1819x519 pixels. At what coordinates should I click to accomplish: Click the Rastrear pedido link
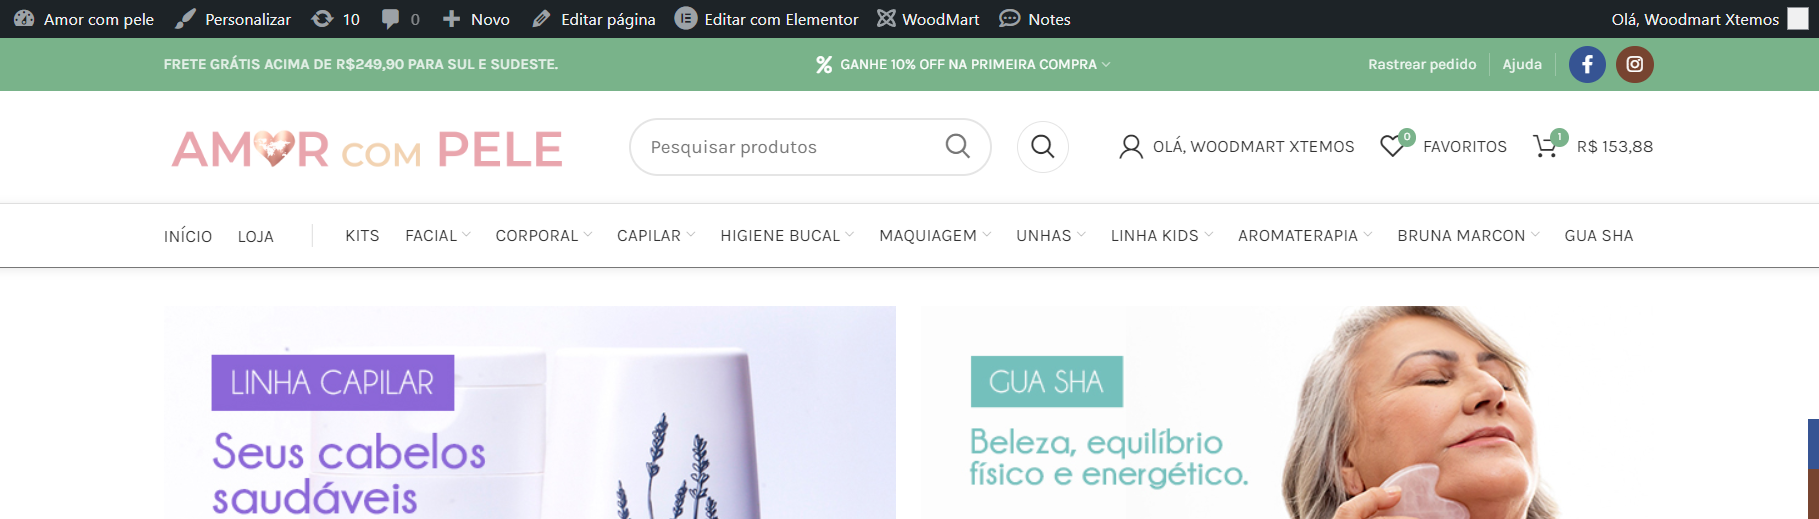coord(1422,64)
